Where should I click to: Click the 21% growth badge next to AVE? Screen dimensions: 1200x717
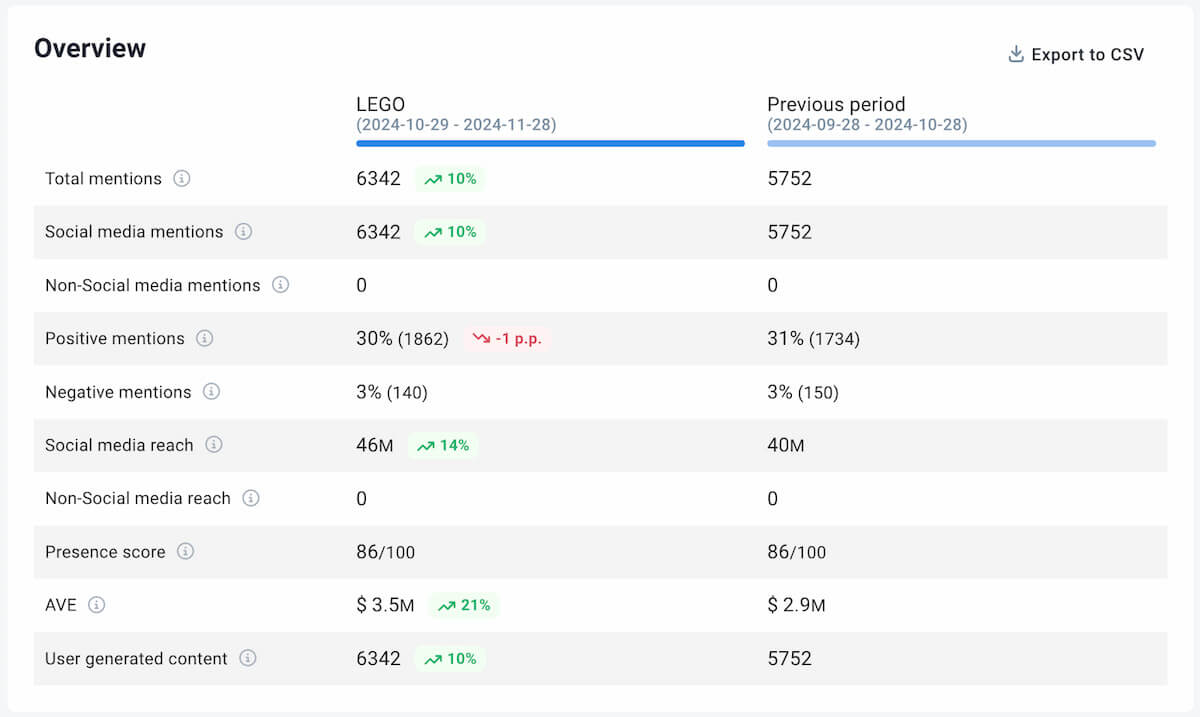point(463,605)
